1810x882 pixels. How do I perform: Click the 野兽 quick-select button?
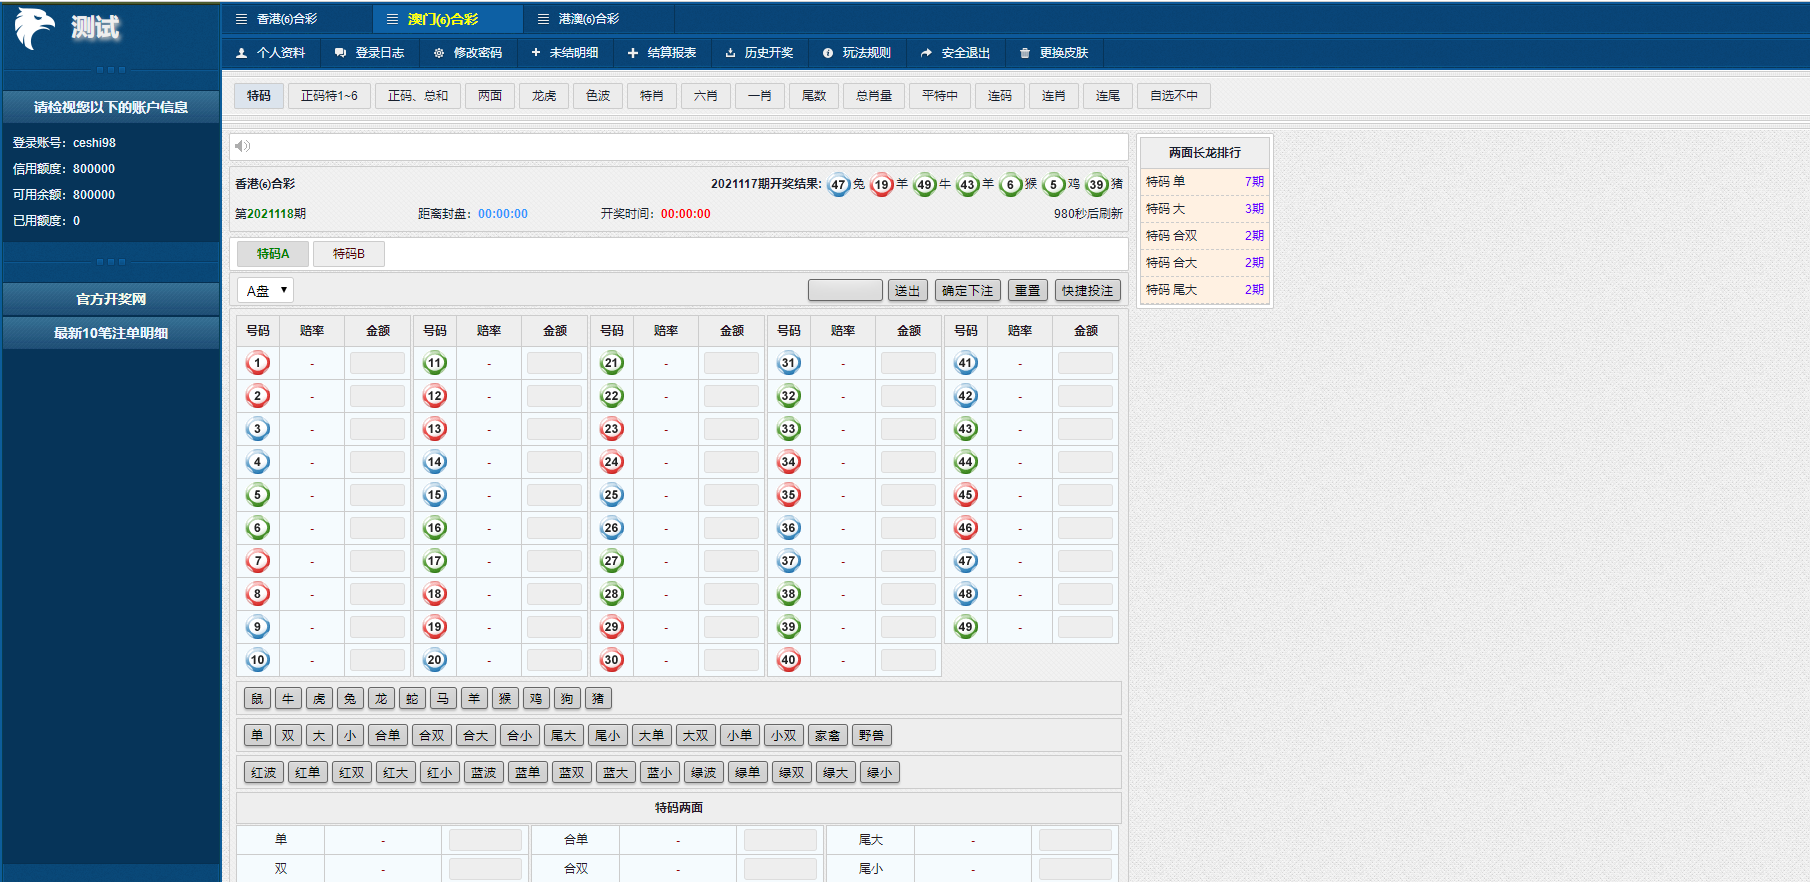tap(872, 736)
